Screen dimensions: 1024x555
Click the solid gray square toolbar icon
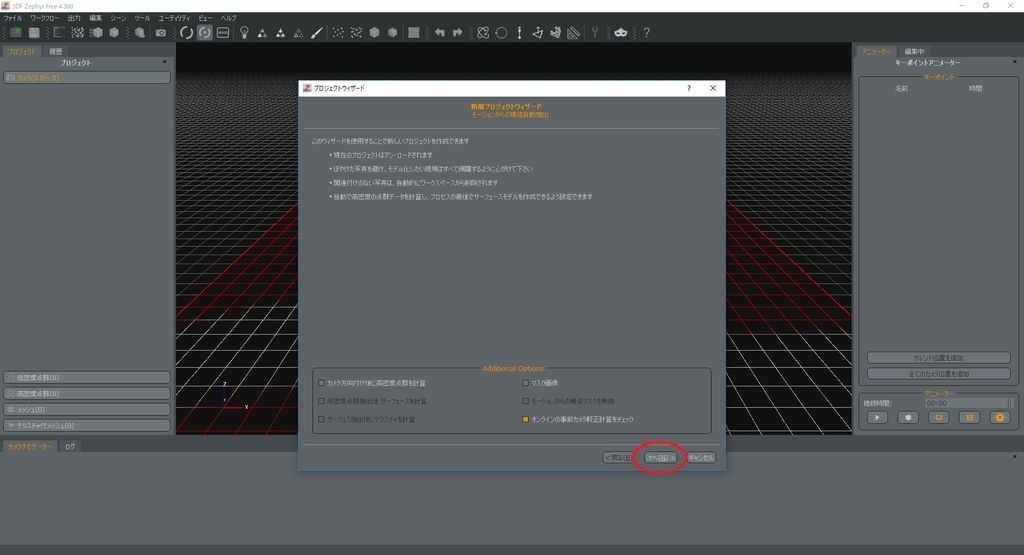[x=414, y=33]
